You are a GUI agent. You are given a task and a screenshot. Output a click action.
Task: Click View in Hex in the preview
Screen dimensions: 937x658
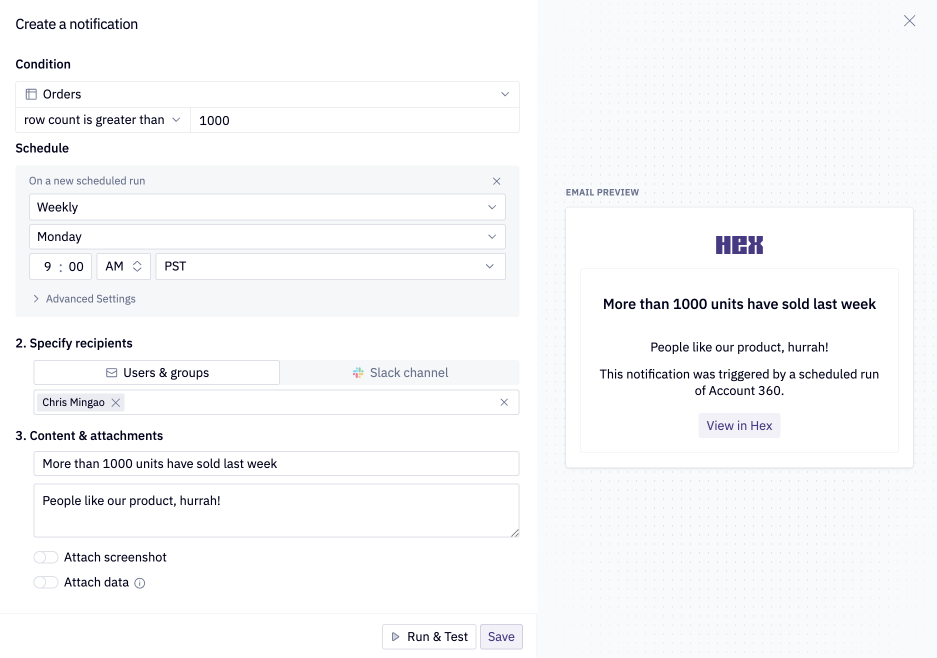[x=739, y=425]
